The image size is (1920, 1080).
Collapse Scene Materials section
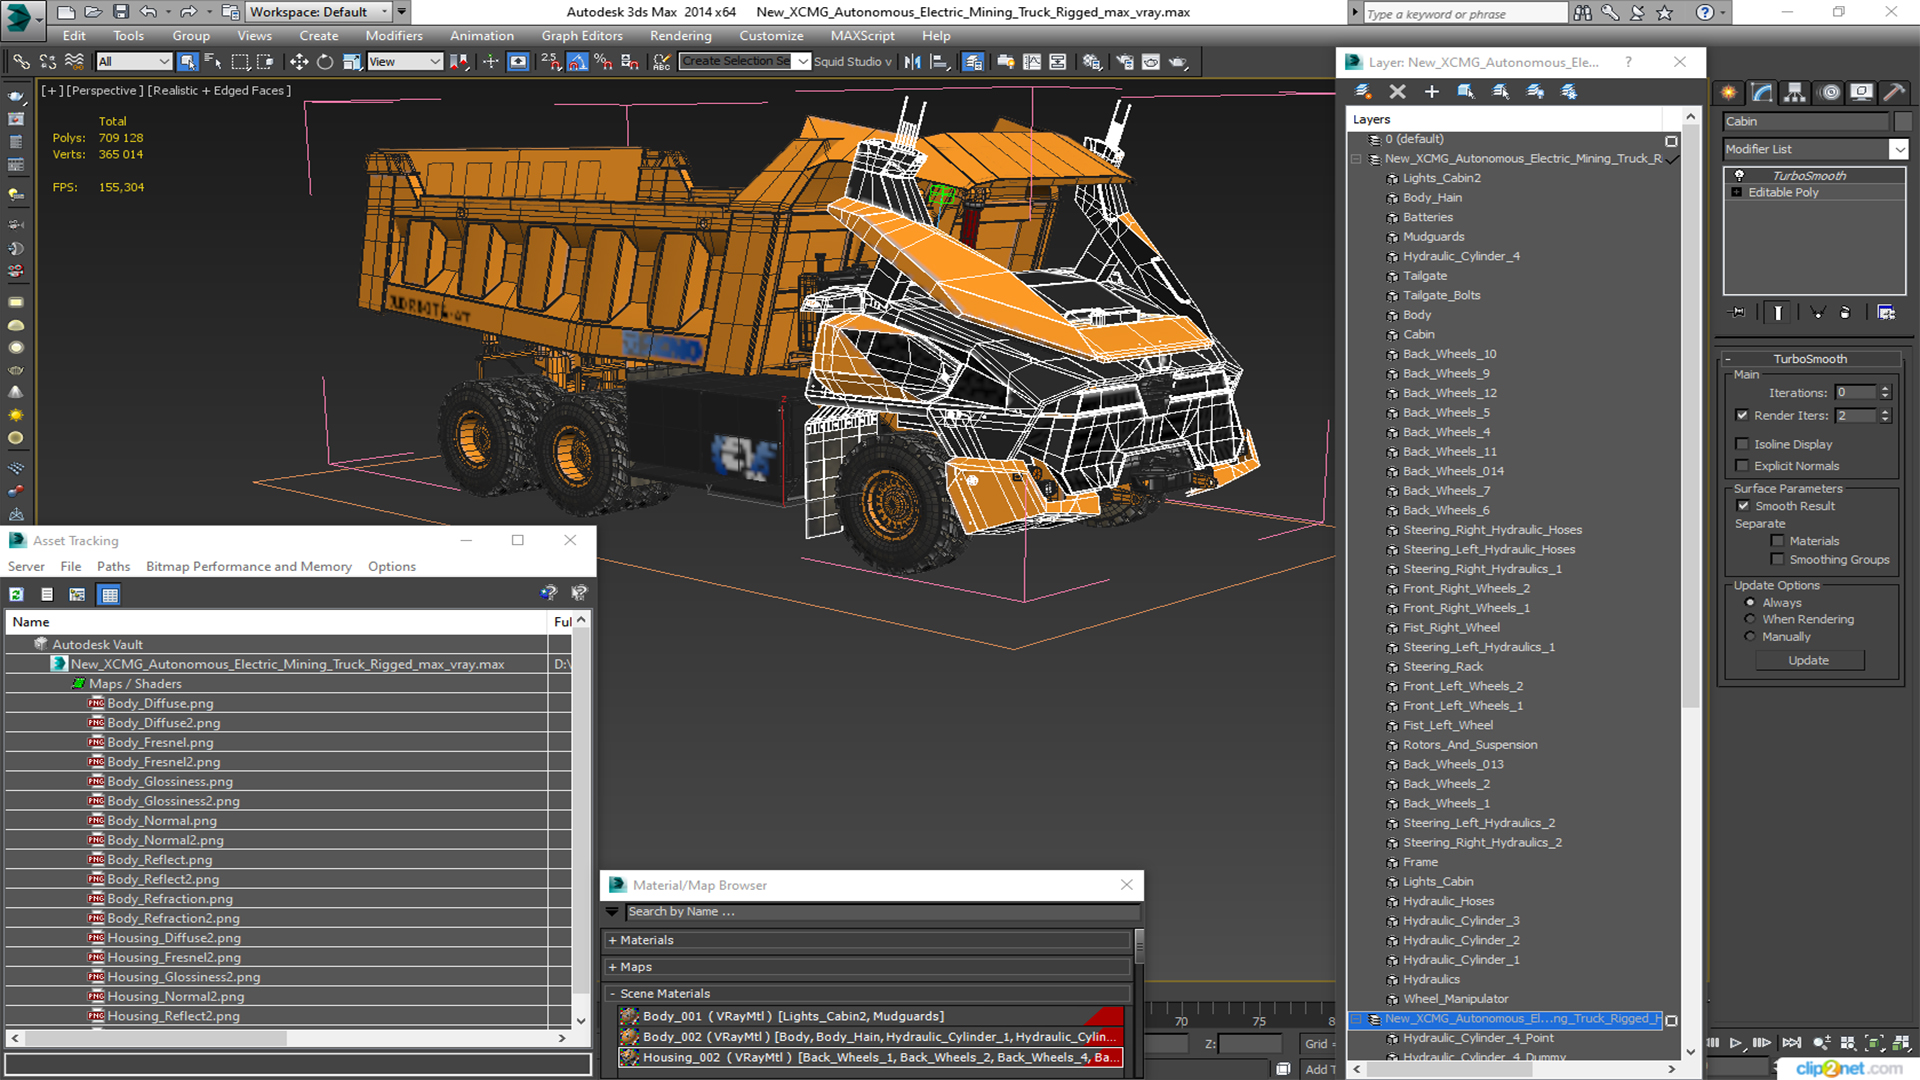pyautogui.click(x=612, y=994)
